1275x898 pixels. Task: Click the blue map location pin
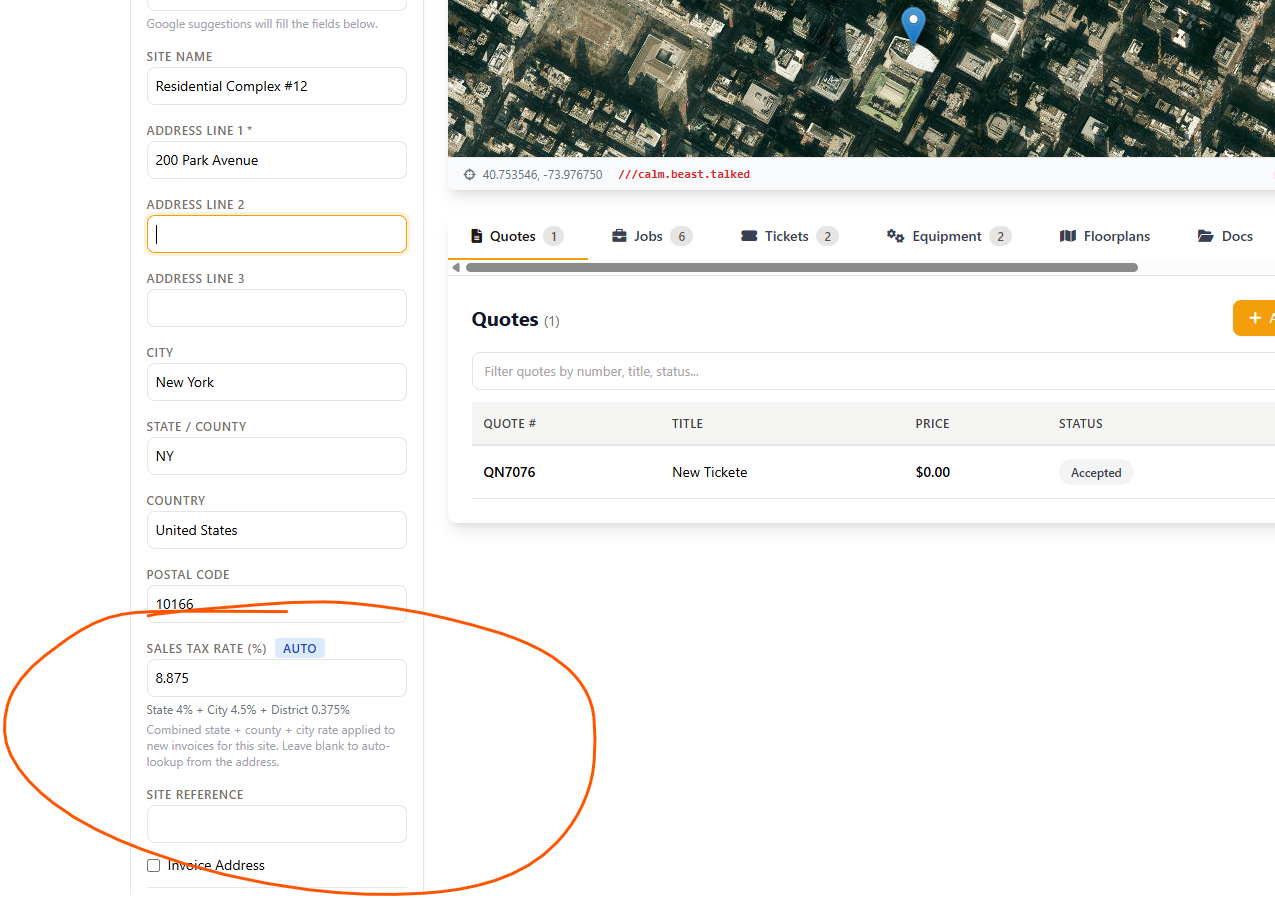point(913,24)
